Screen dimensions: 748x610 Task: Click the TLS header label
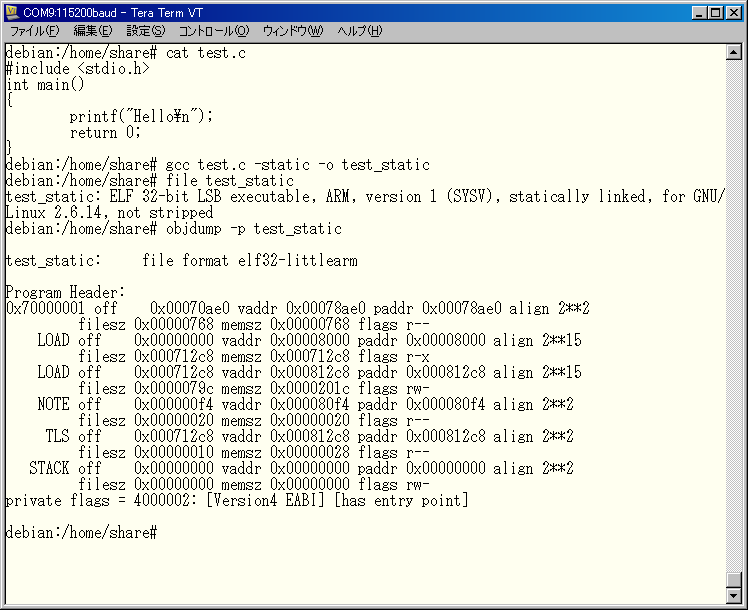click(57, 436)
